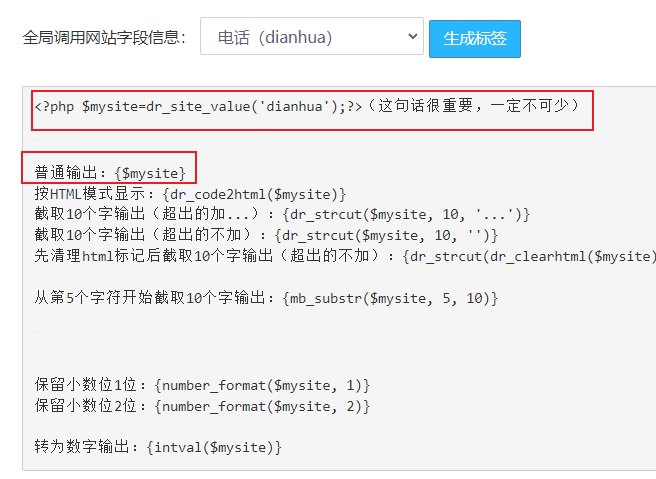Click the number_format($mysite, 1) line
Screen dimensions: 656x479
(x=202, y=385)
